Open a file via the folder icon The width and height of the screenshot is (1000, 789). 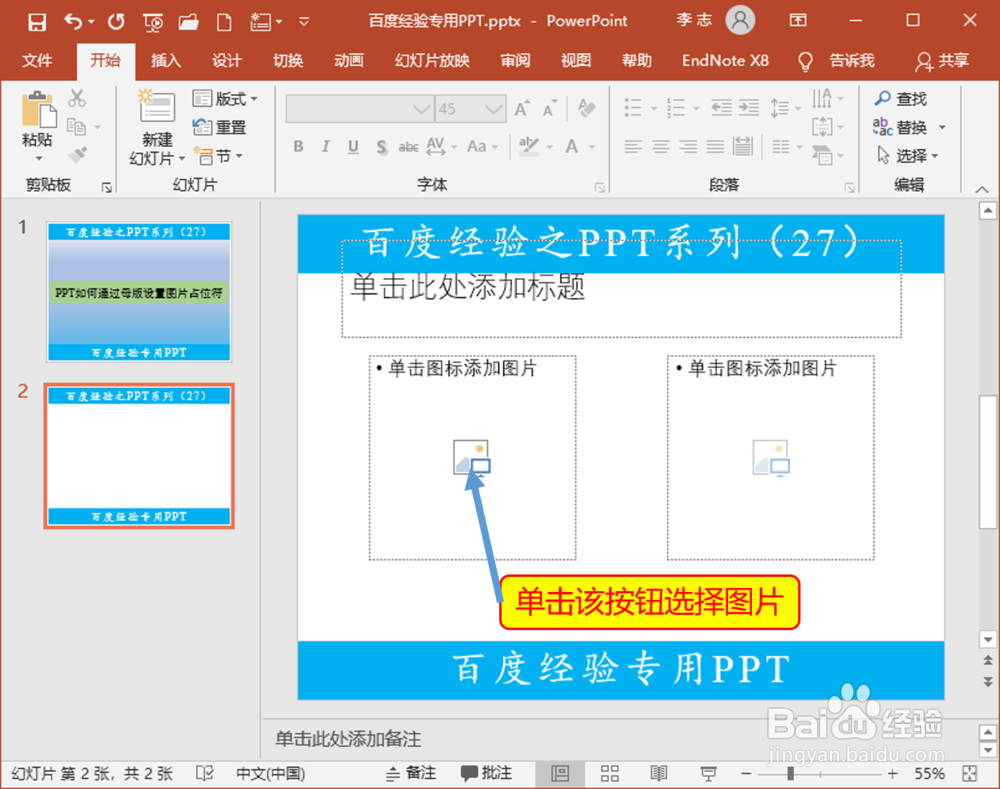(x=188, y=22)
